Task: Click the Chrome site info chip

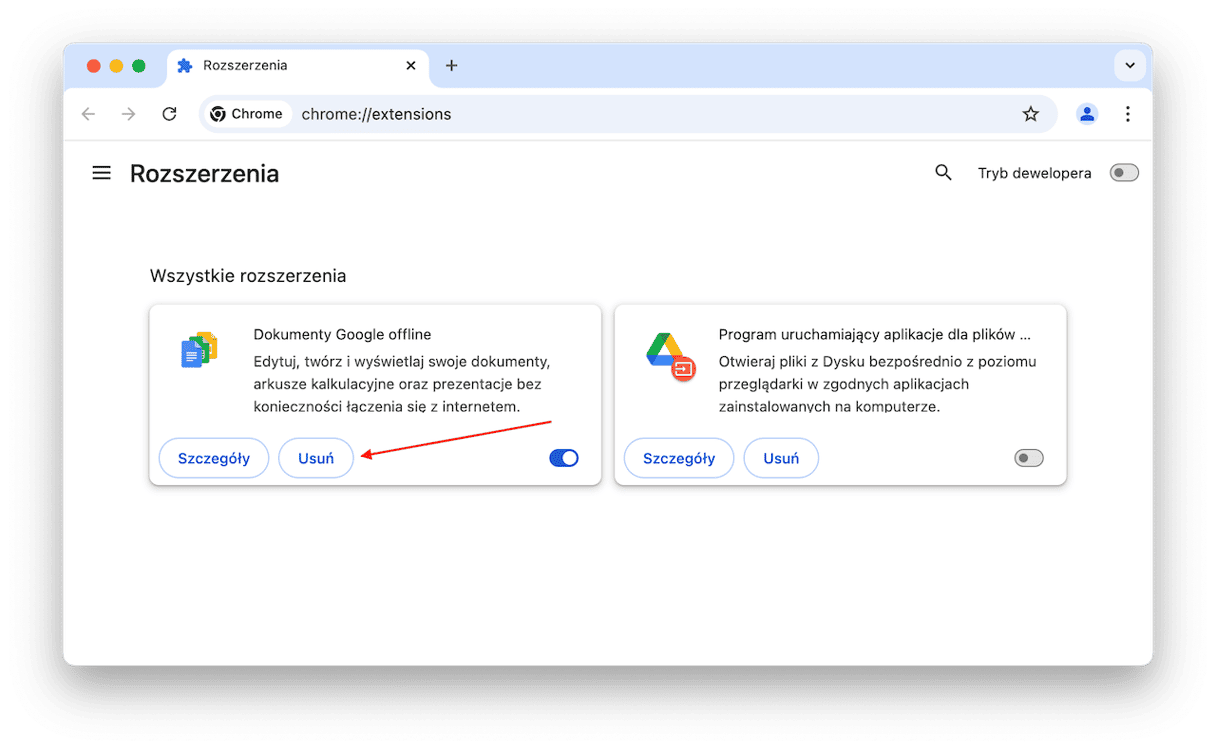Action: [247, 114]
